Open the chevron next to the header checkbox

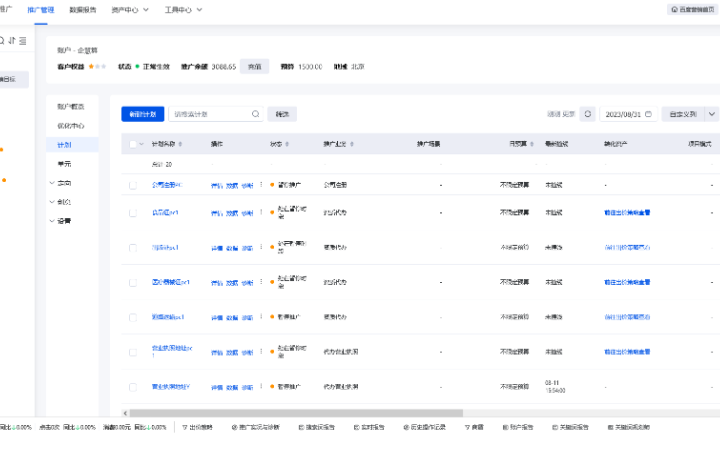click(141, 144)
